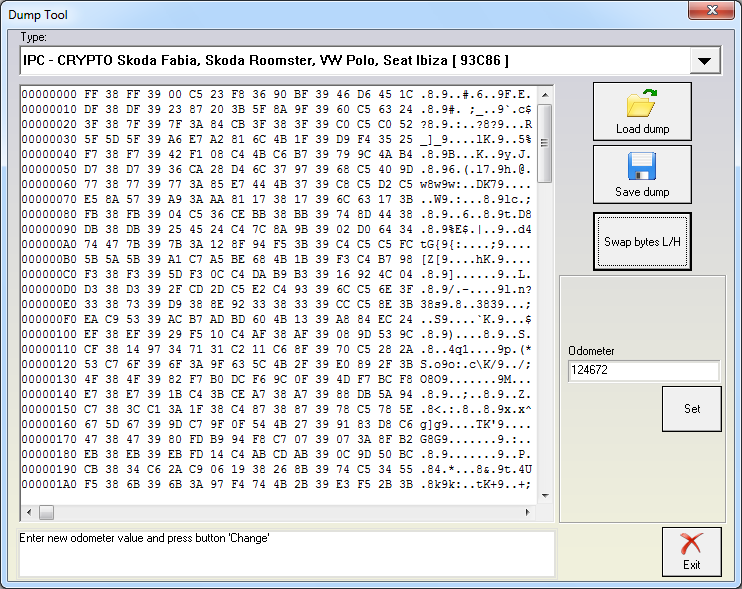Screen dimensions: 742x589
Task: Click hex row address 00000040
Action: tap(49, 154)
